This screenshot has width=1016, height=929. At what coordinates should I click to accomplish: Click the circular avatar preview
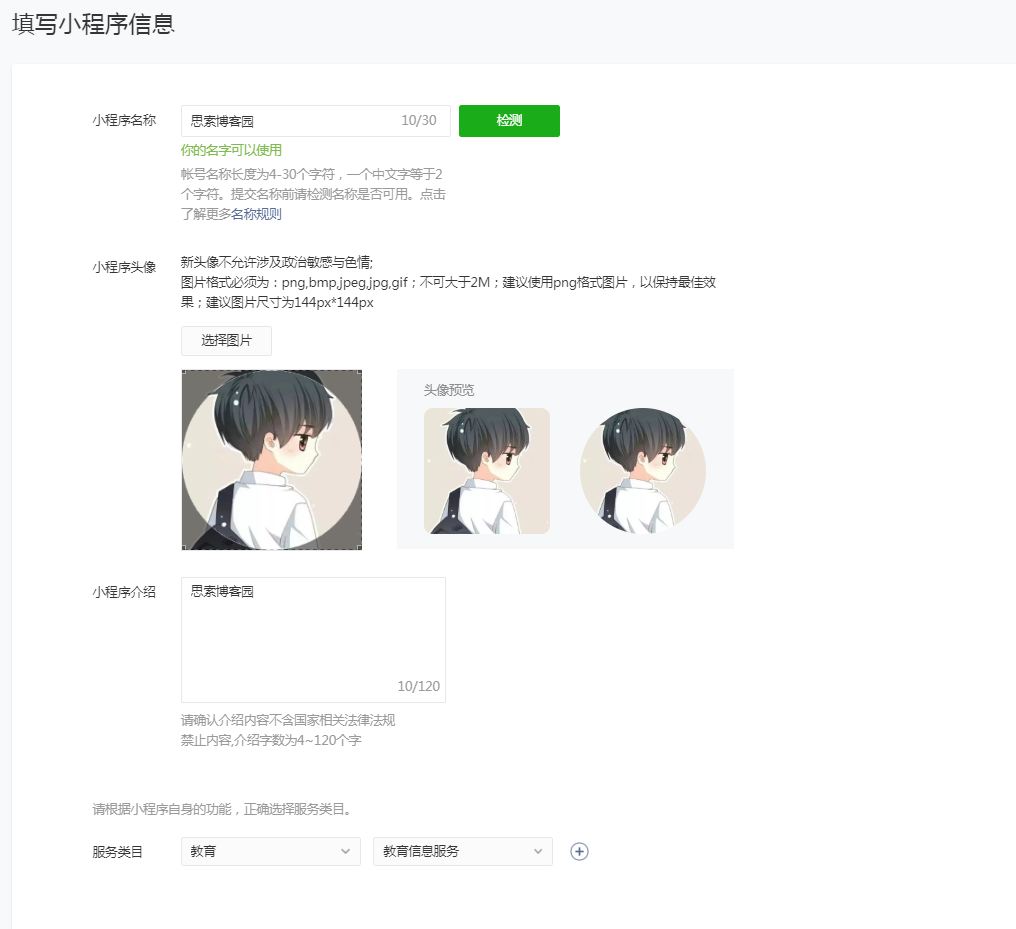643,471
